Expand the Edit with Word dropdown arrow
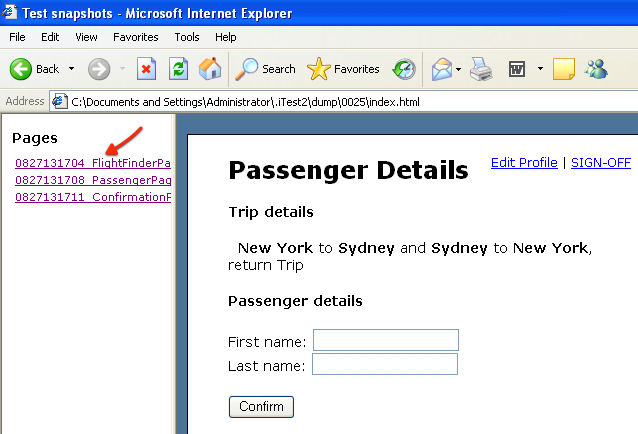Image resolution: width=638 pixels, height=434 pixels. tap(540, 69)
